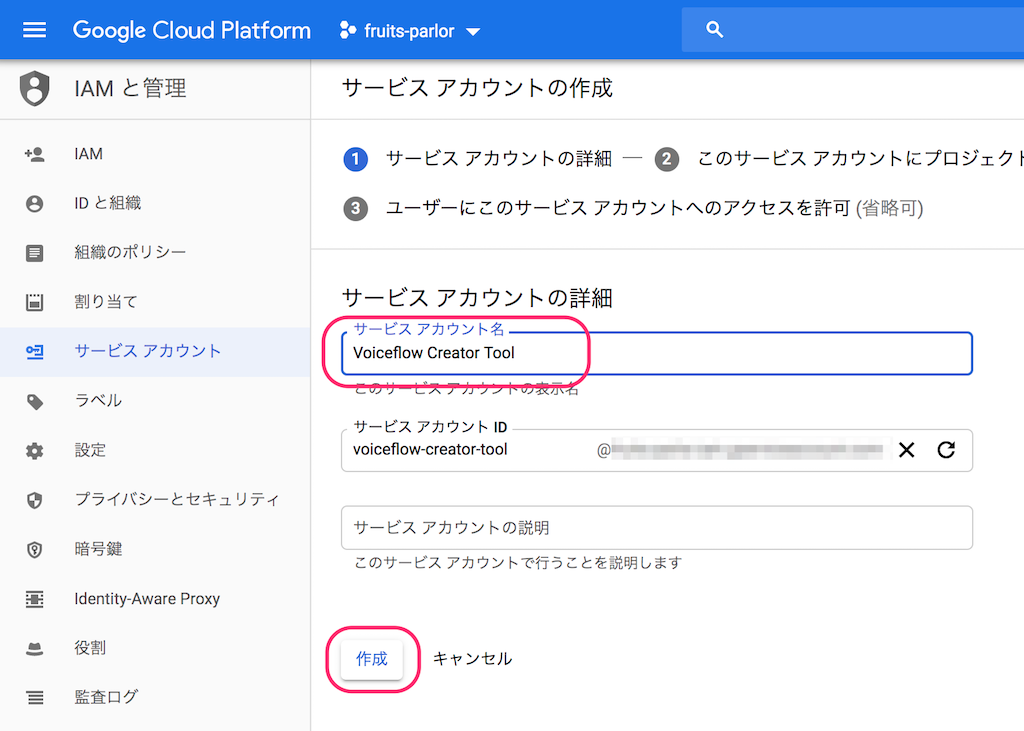1024x731 pixels.
Task: Open the fruits-parlor project selector
Action: click(410, 31)
